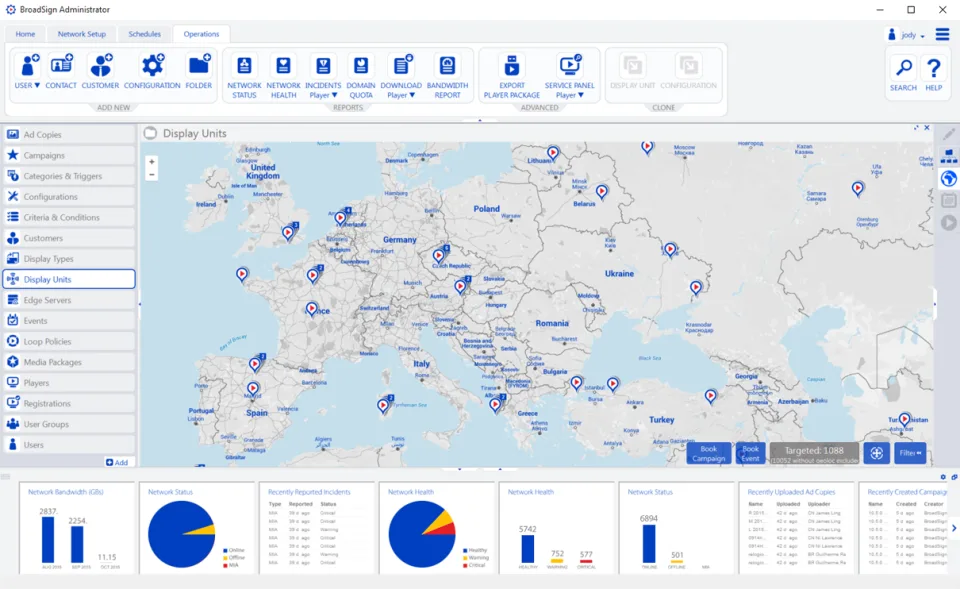Open the Search tool
Viewport: 960px width, 589px height.
coord(903,74)
